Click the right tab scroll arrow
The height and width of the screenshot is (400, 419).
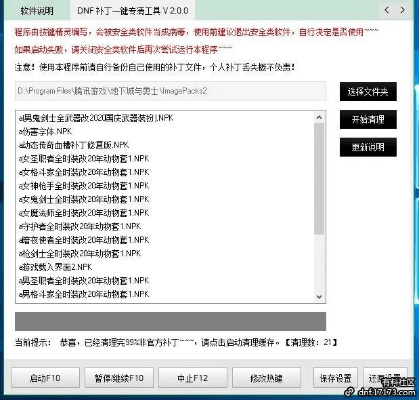click(x=403, y=10)
